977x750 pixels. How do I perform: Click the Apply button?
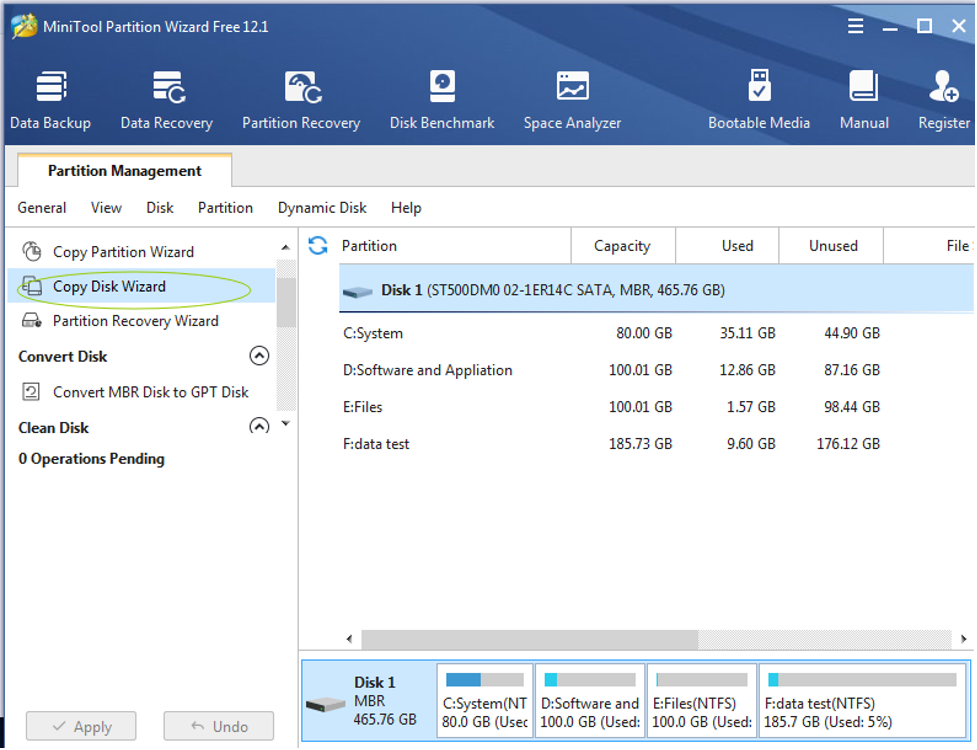click(x=81, y=726)
